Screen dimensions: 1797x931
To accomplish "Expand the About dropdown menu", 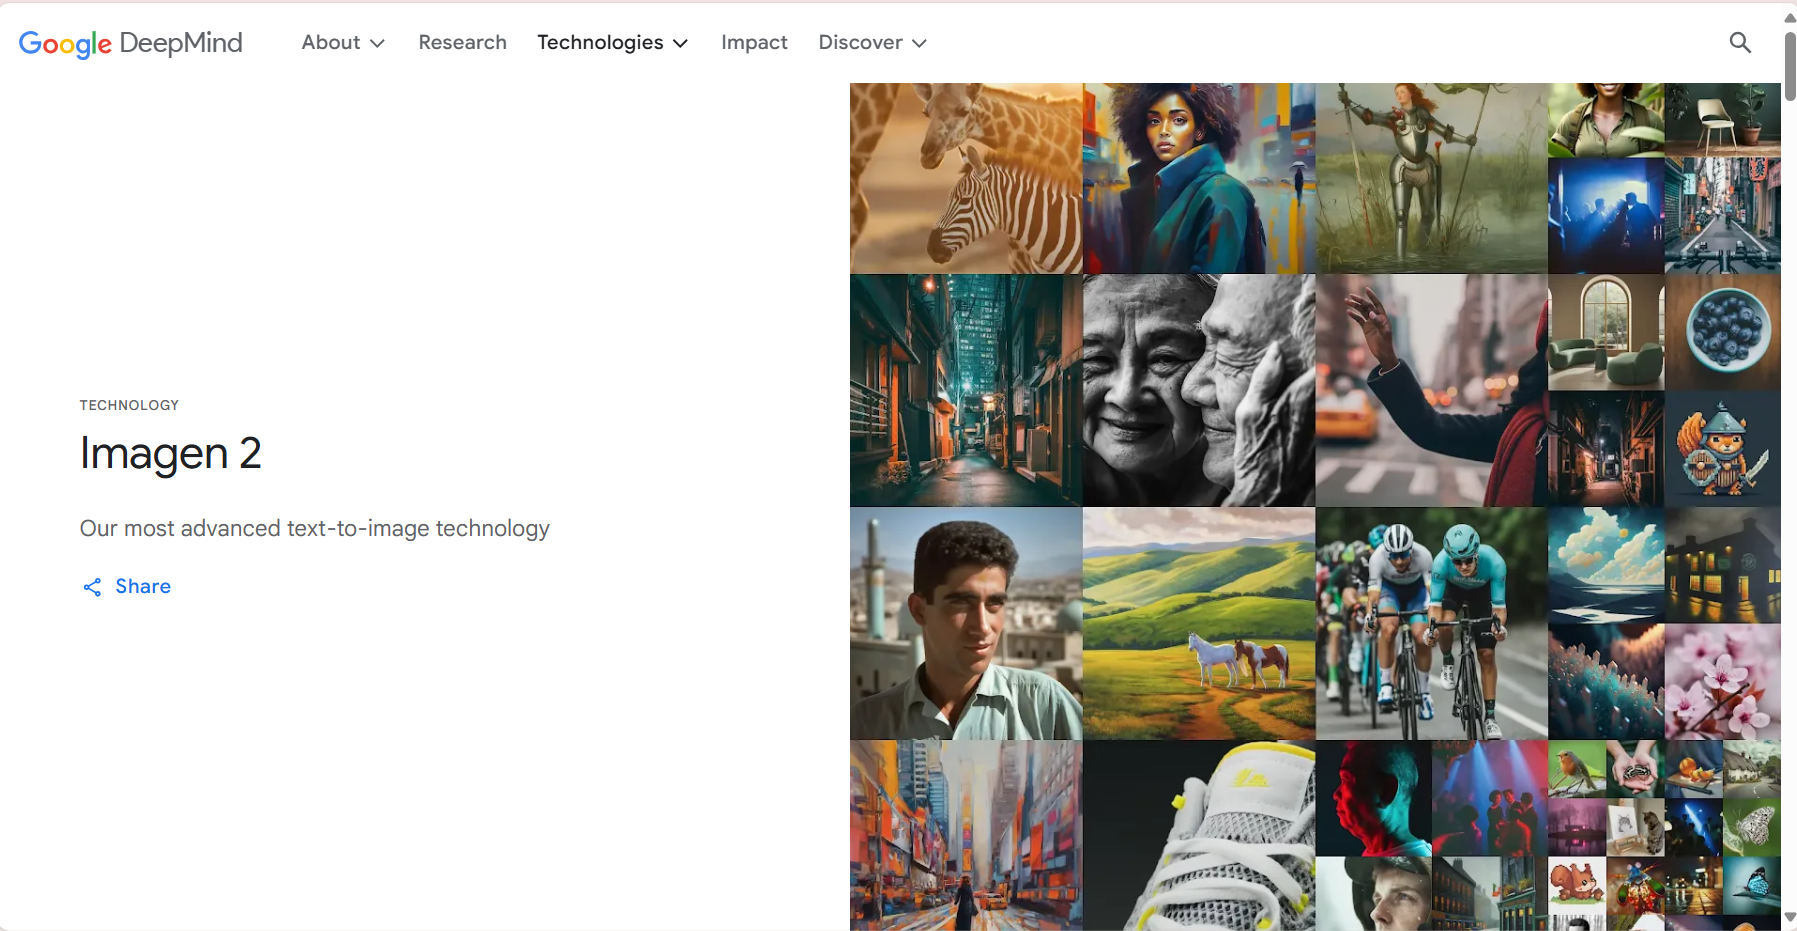I will tap(343, 42).
